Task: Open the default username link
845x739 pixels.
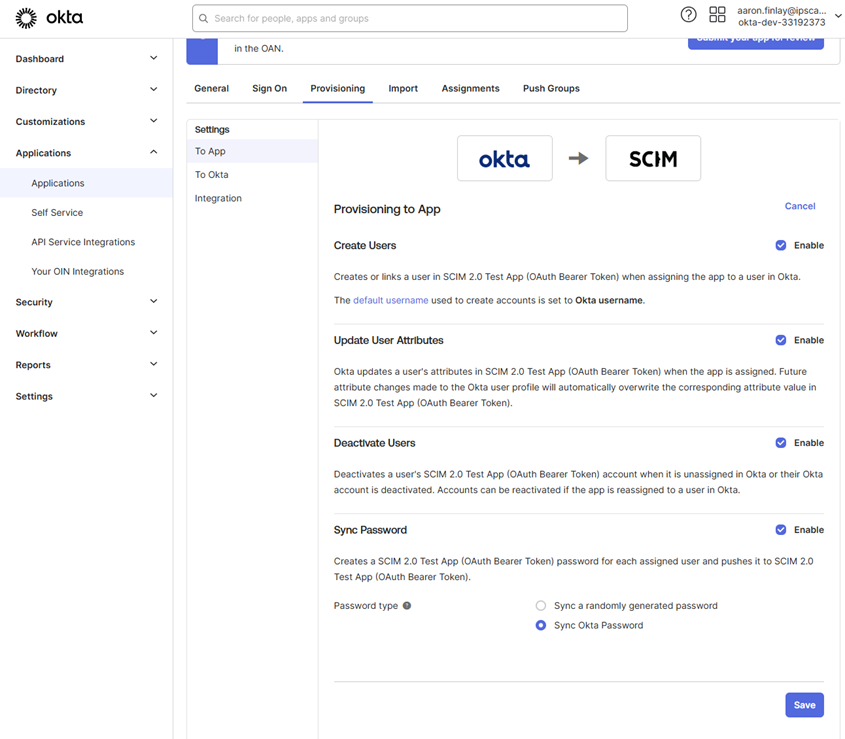Action: coord(390,300)
